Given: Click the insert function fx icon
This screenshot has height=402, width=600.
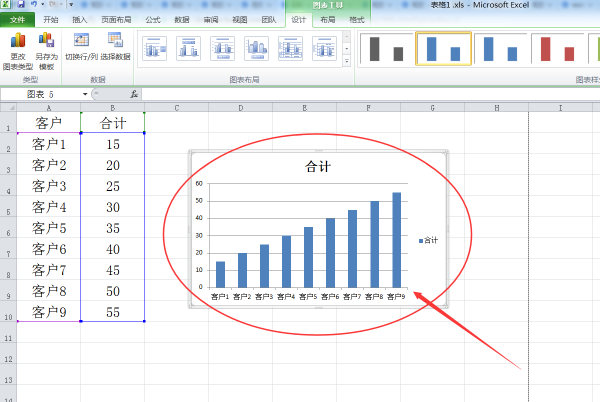Looking at the screenshot, I should point(134,94).
